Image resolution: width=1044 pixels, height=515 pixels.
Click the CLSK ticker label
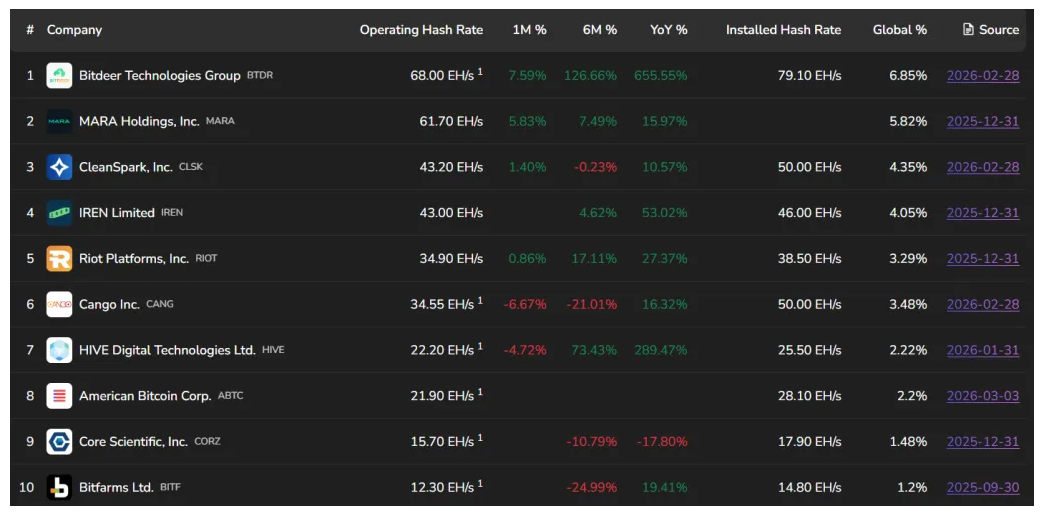(191, 167)
